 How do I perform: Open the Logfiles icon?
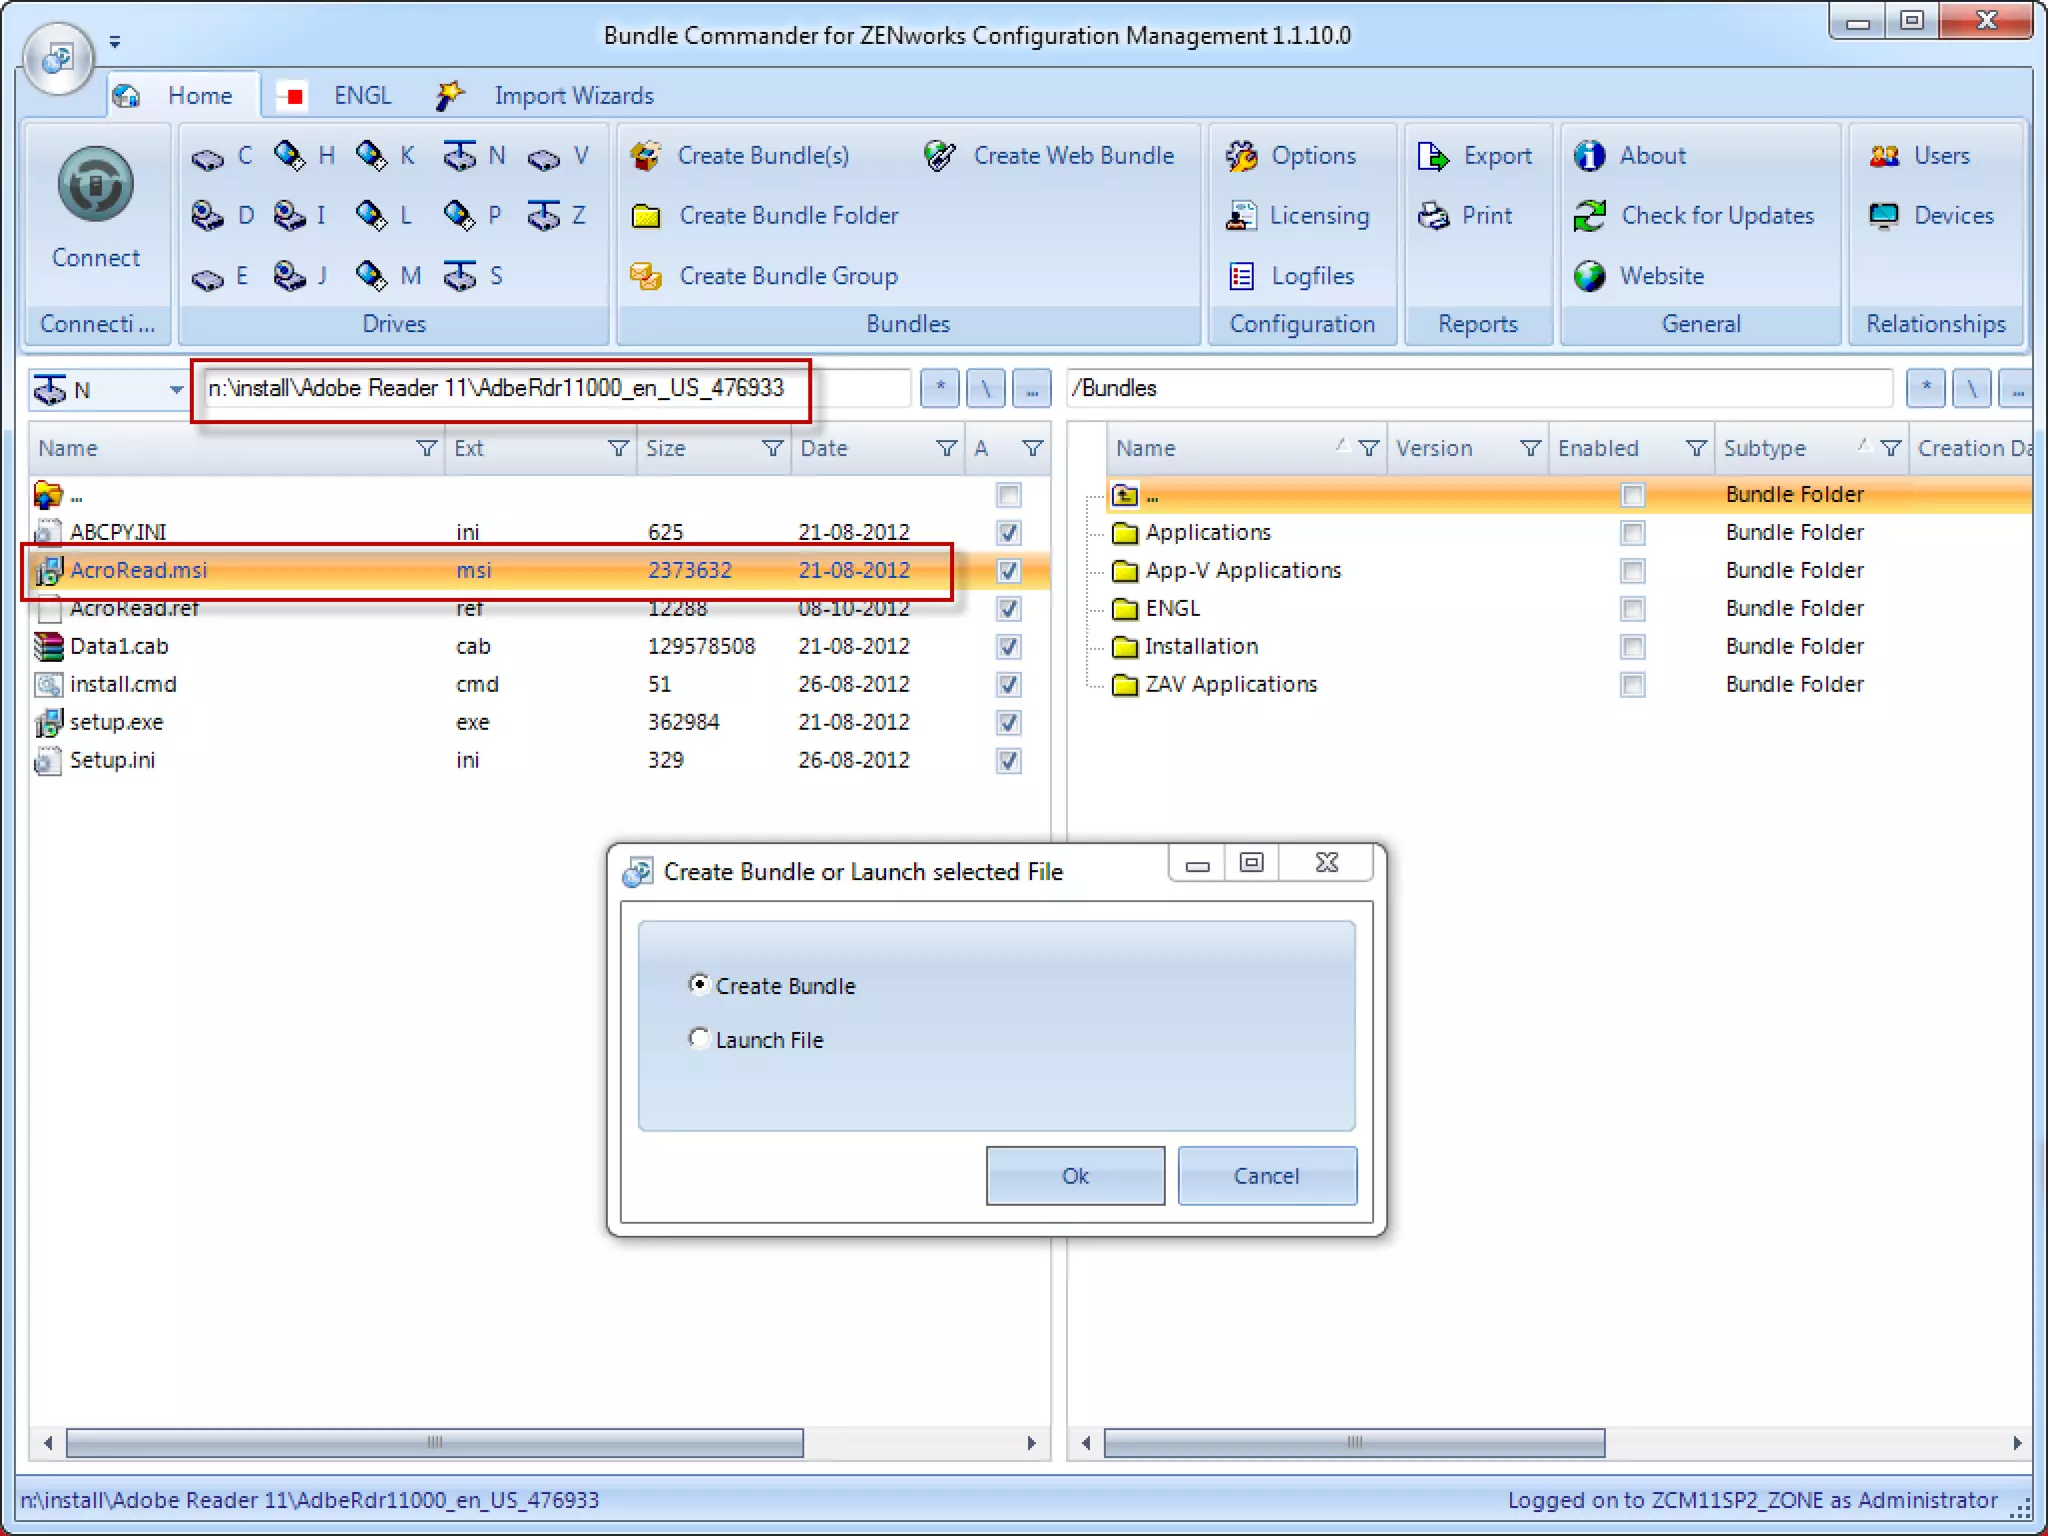(x=1242, y=276)
